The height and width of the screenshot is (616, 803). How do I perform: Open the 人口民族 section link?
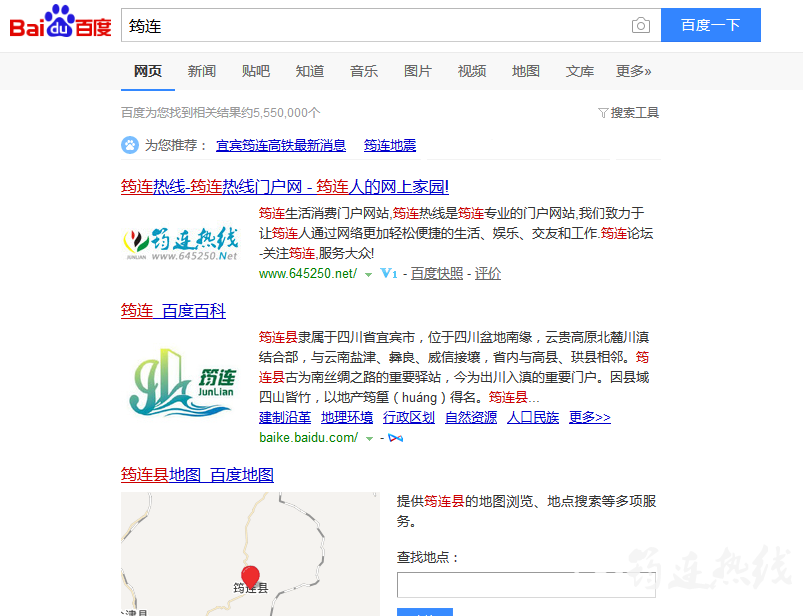pyautogui.click(x=533, y=417)
